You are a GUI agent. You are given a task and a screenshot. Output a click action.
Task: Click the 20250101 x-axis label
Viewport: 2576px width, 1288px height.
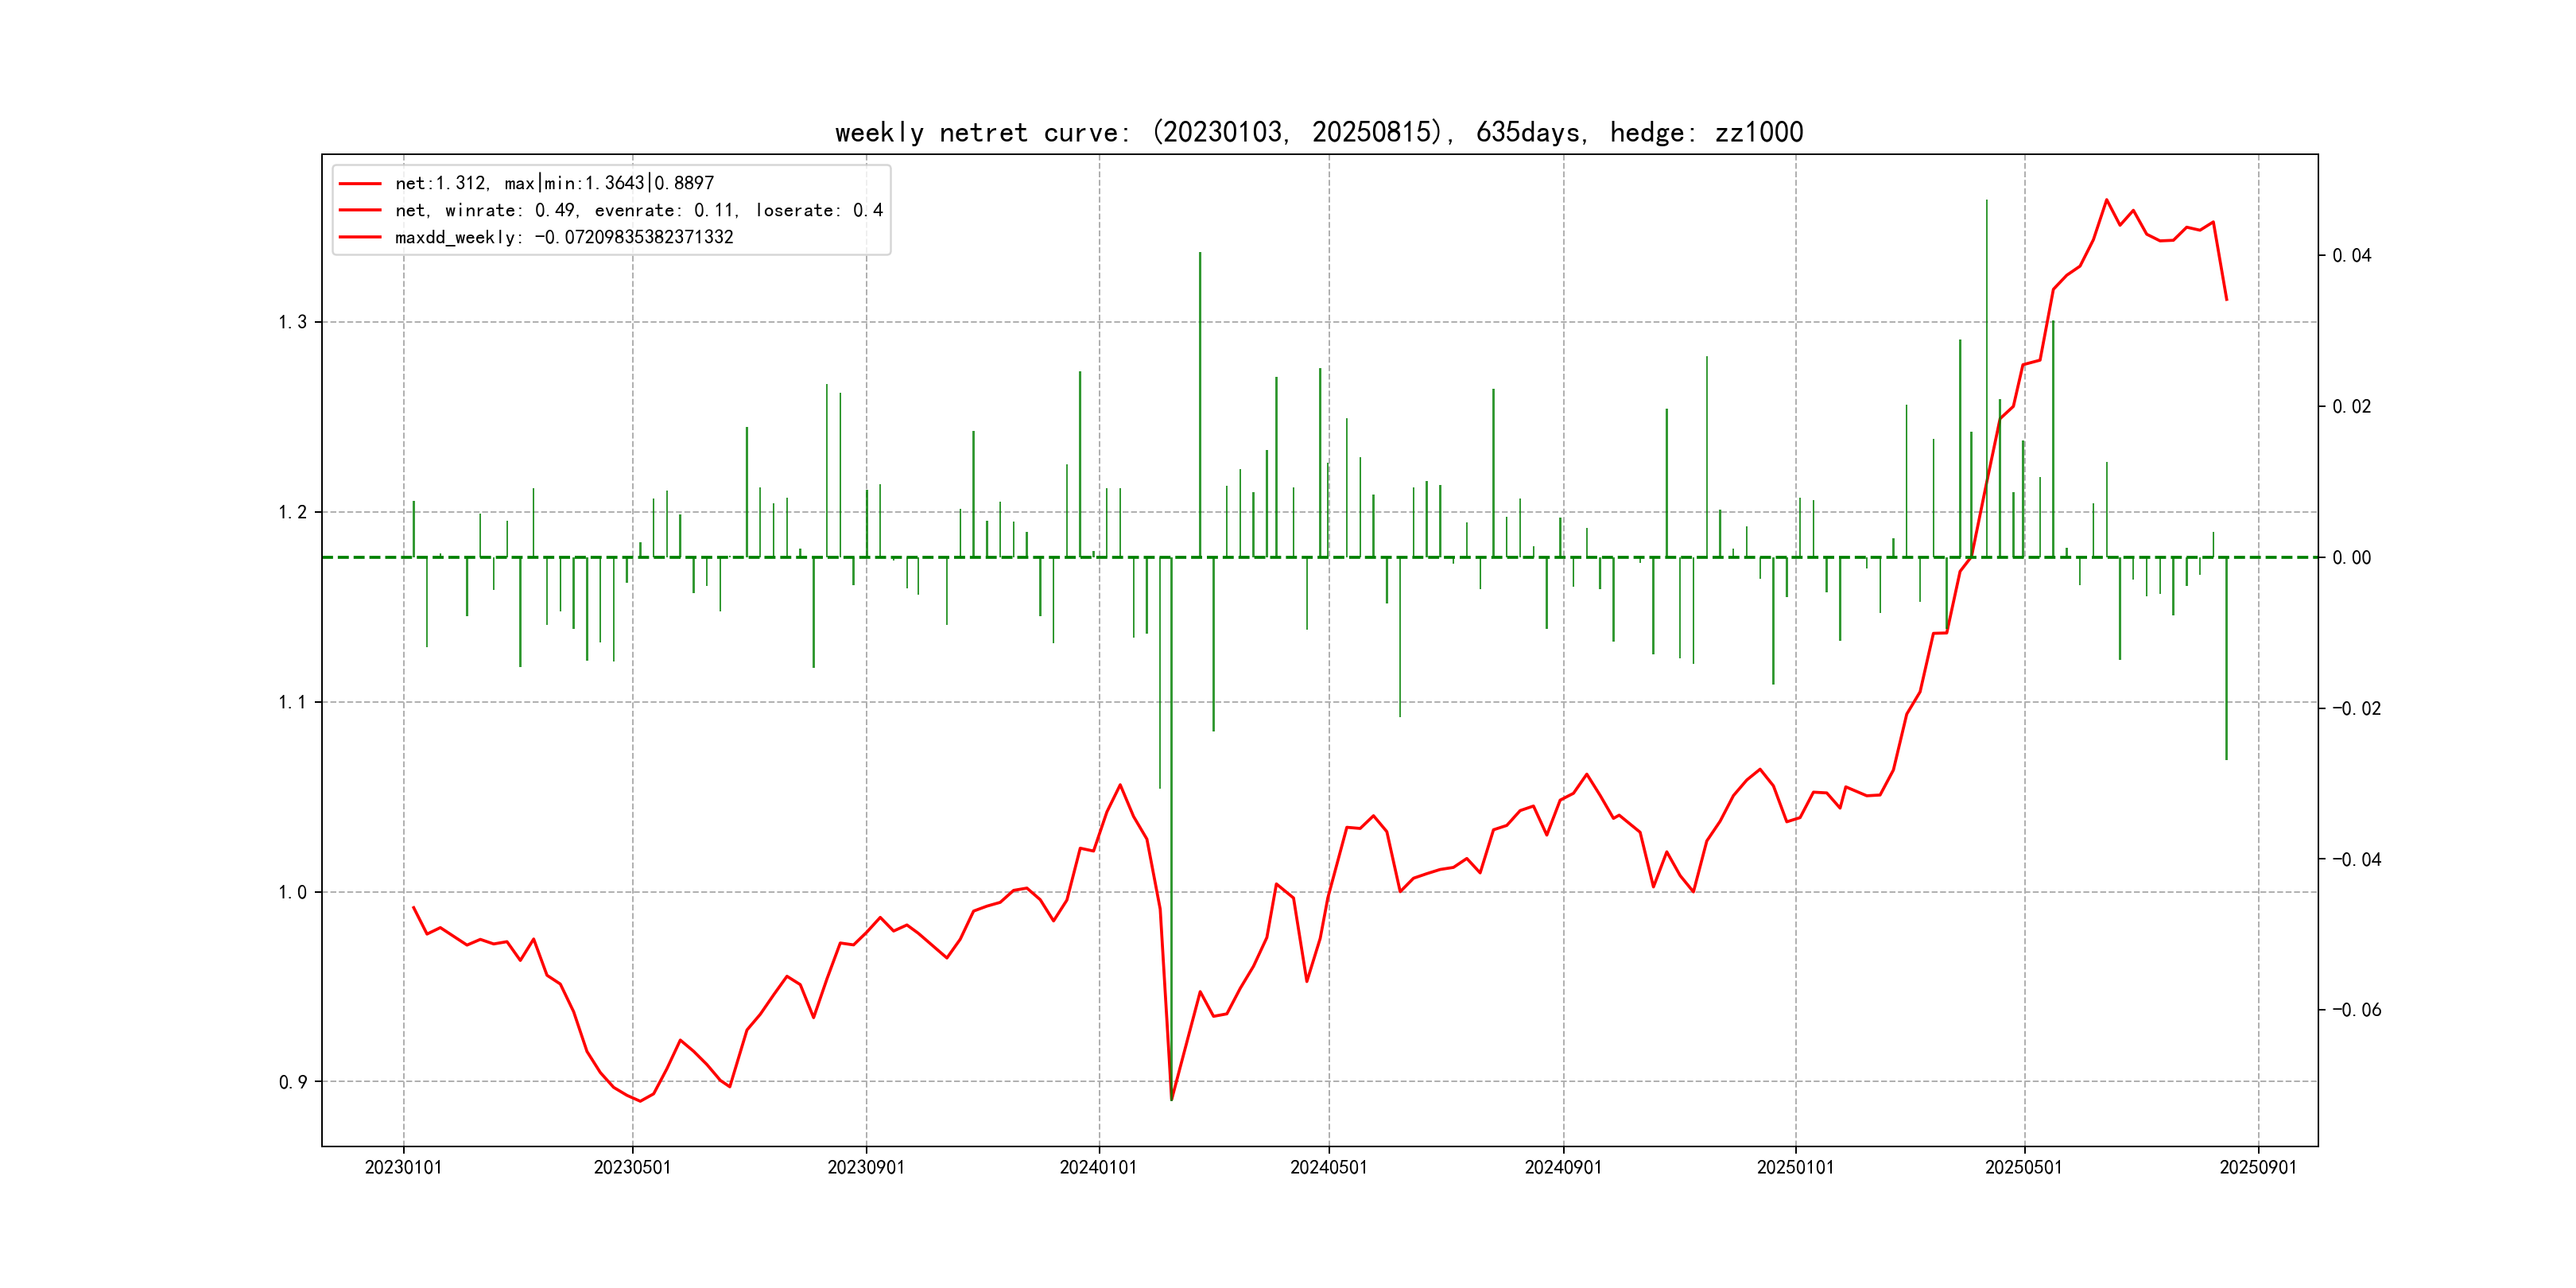pos(1795,1167)
